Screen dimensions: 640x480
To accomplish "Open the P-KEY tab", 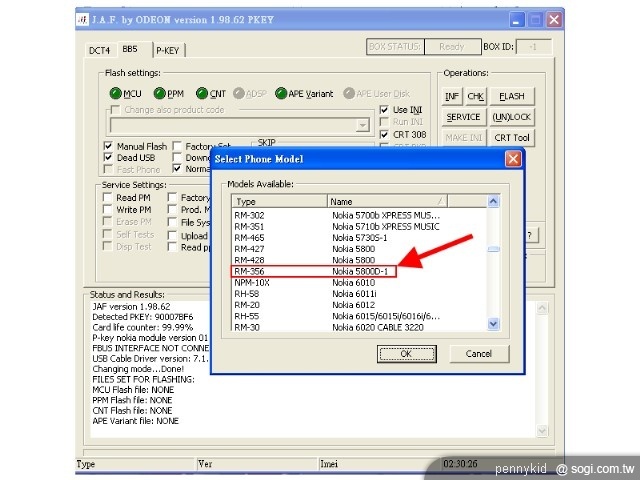I will pos(168,51).
